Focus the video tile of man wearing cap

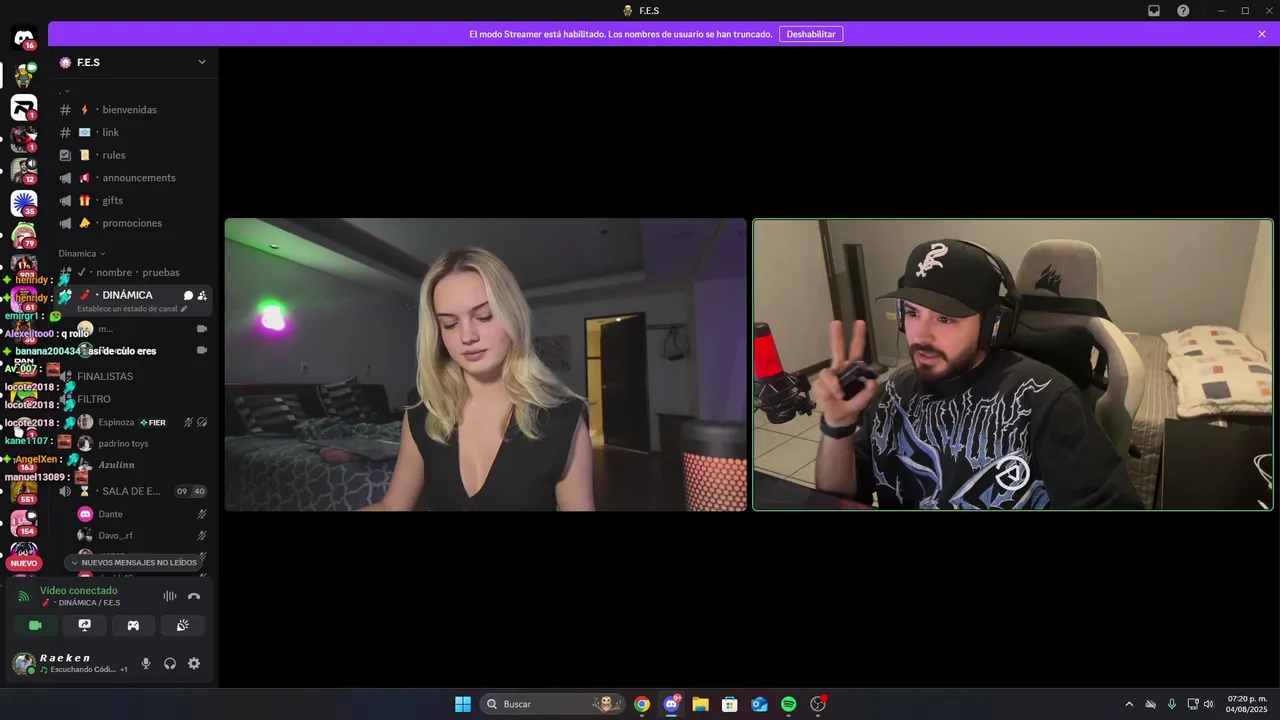[1013, 365]
